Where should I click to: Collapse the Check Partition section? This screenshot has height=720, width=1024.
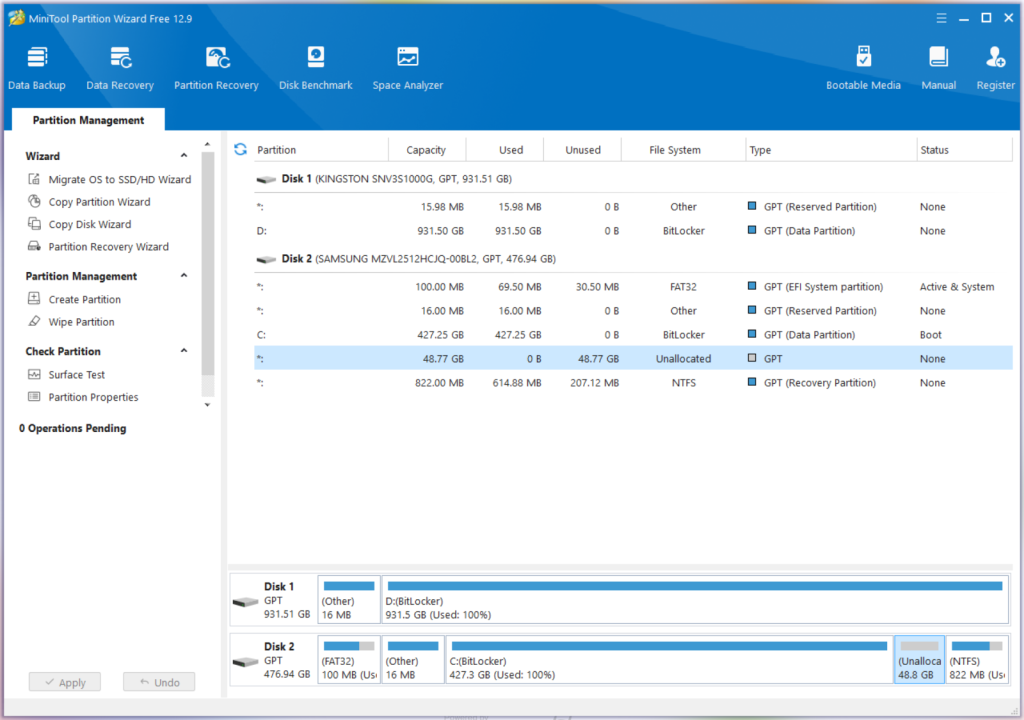184,351
